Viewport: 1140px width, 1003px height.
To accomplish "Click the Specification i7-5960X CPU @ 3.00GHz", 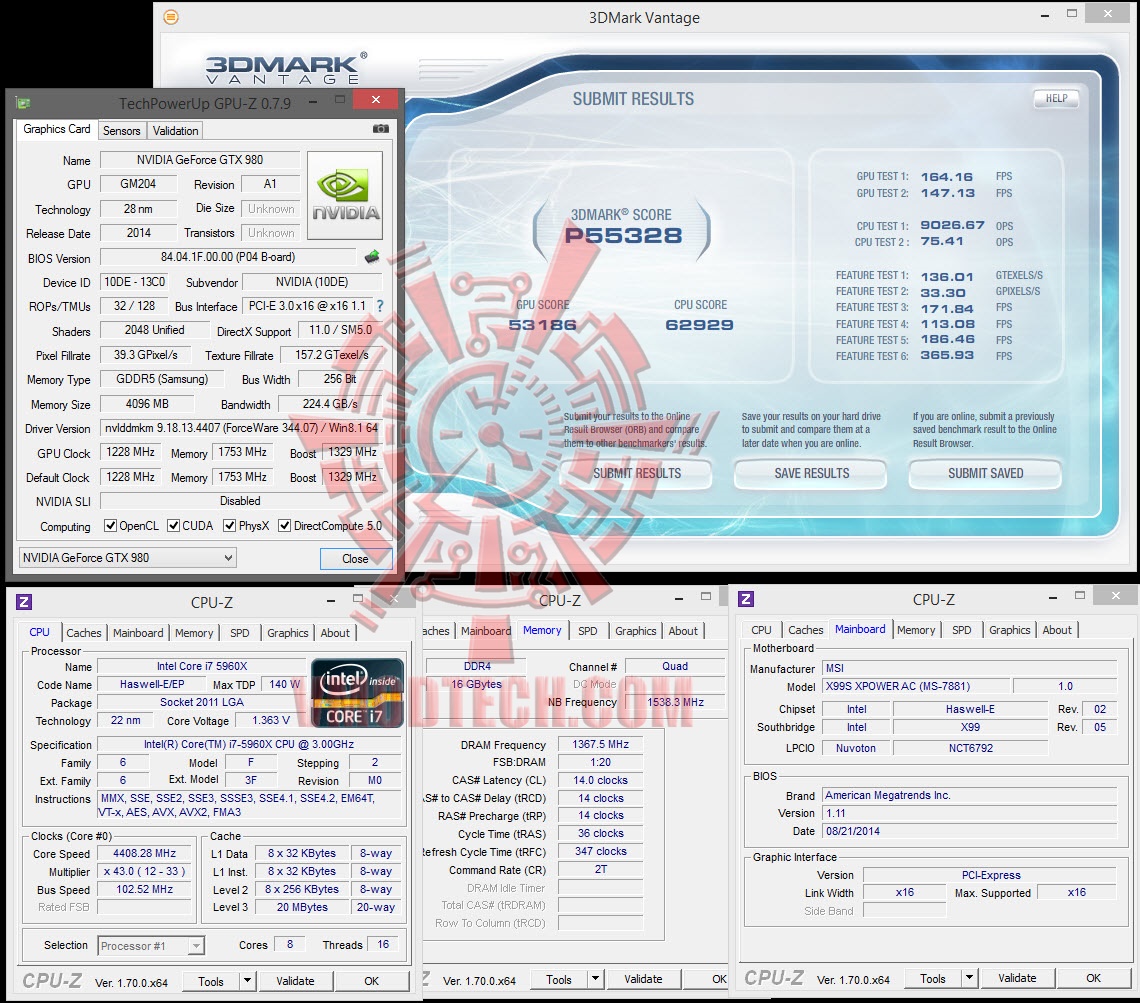I will coord(249,744).
